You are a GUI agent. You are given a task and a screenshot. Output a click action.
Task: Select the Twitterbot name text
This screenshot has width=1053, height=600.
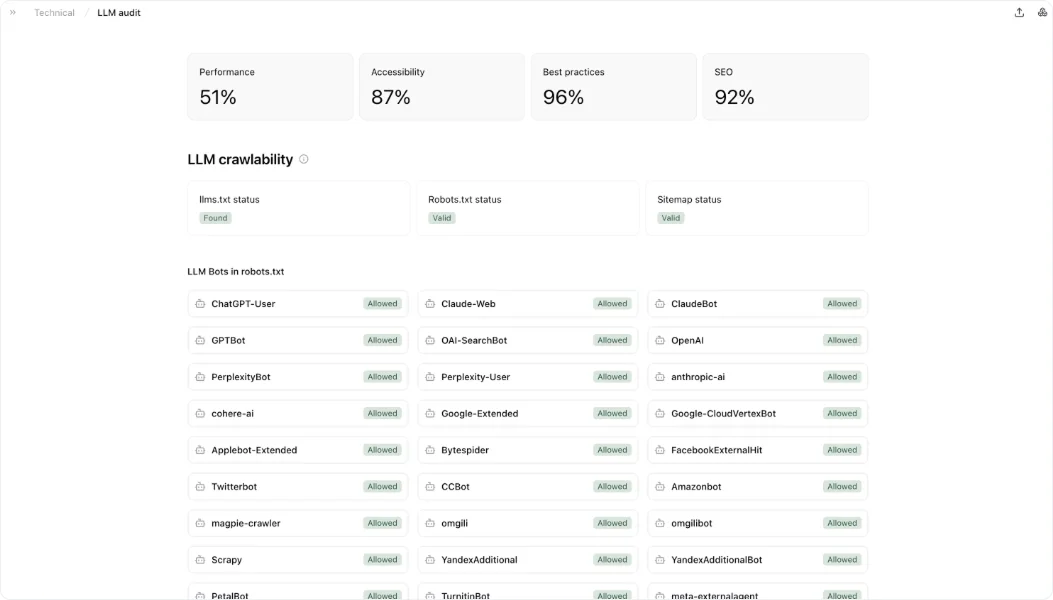(x=234, y=486)
